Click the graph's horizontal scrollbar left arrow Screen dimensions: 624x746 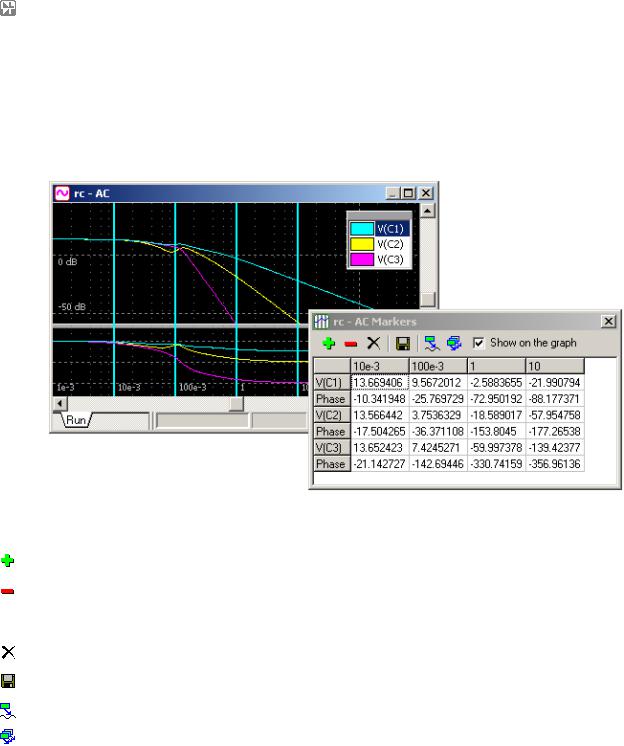59,404
